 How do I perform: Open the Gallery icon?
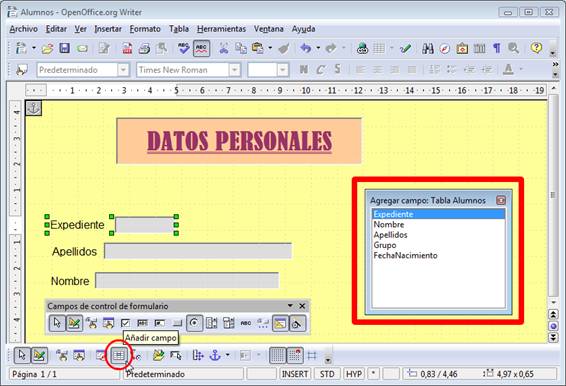coord(462,48)
